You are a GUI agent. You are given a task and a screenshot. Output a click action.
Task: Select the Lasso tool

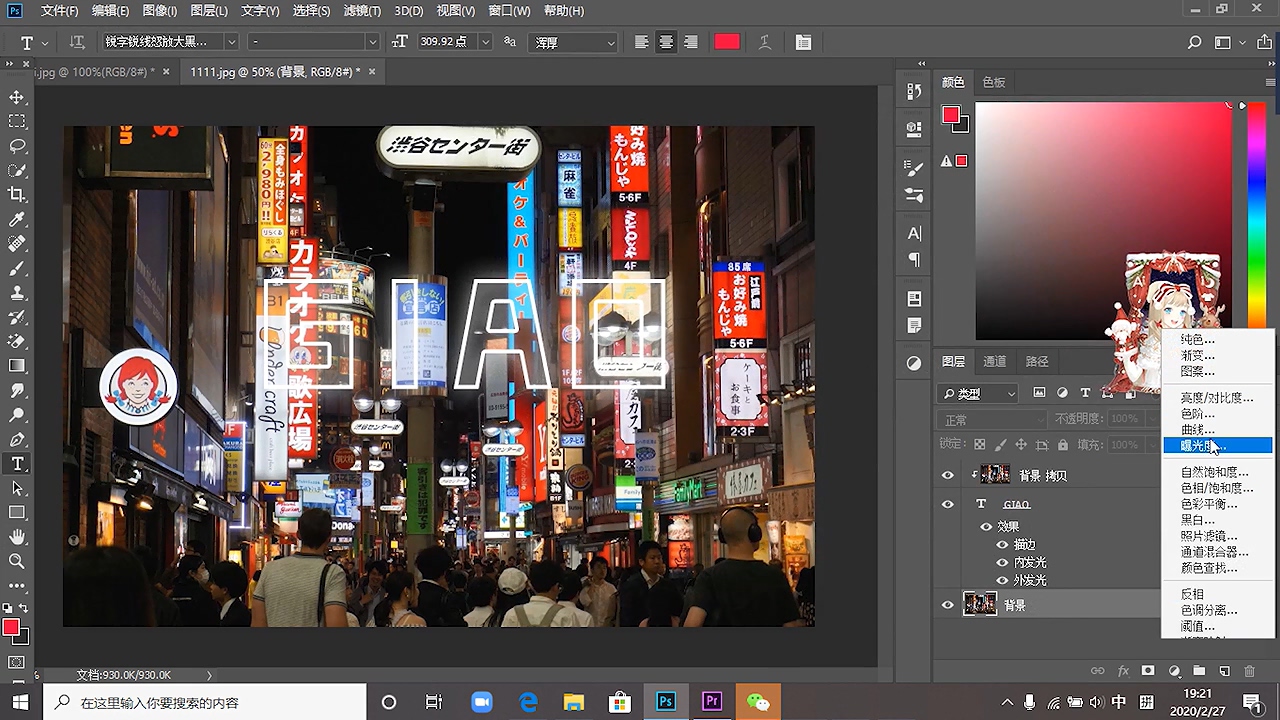tap(17, 146)
